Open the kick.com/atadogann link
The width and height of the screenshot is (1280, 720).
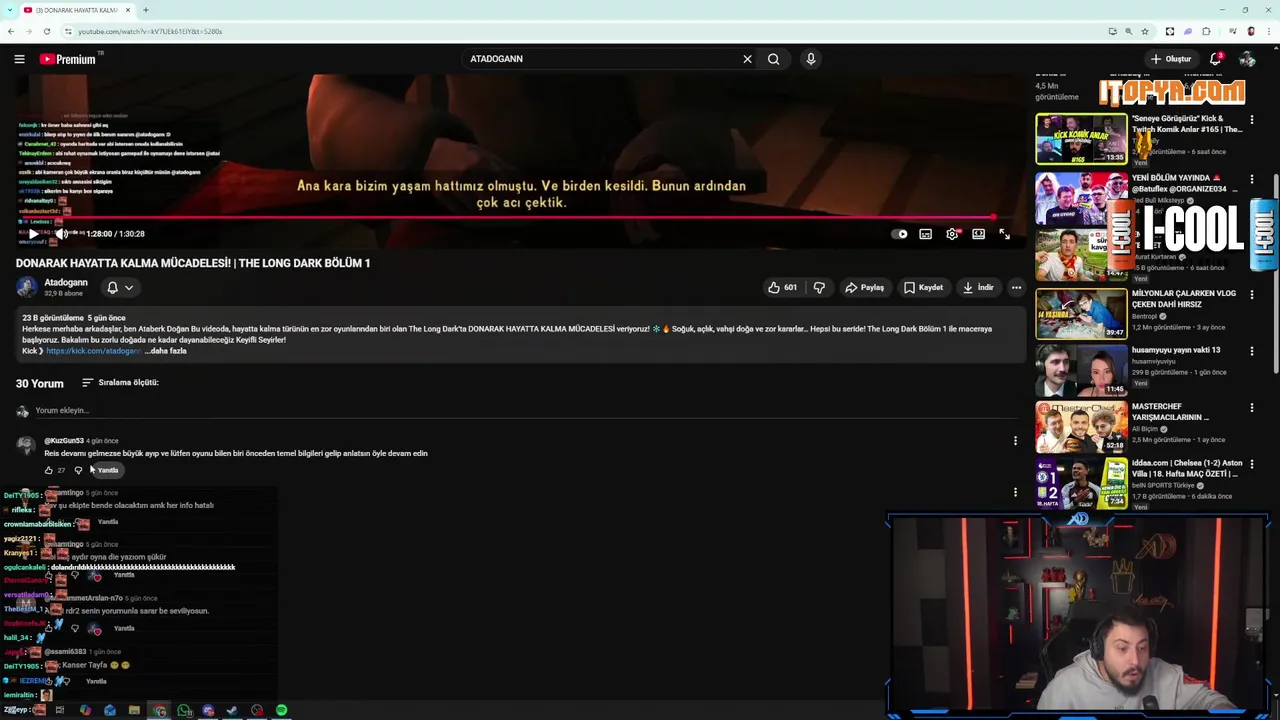click(93, 351)
